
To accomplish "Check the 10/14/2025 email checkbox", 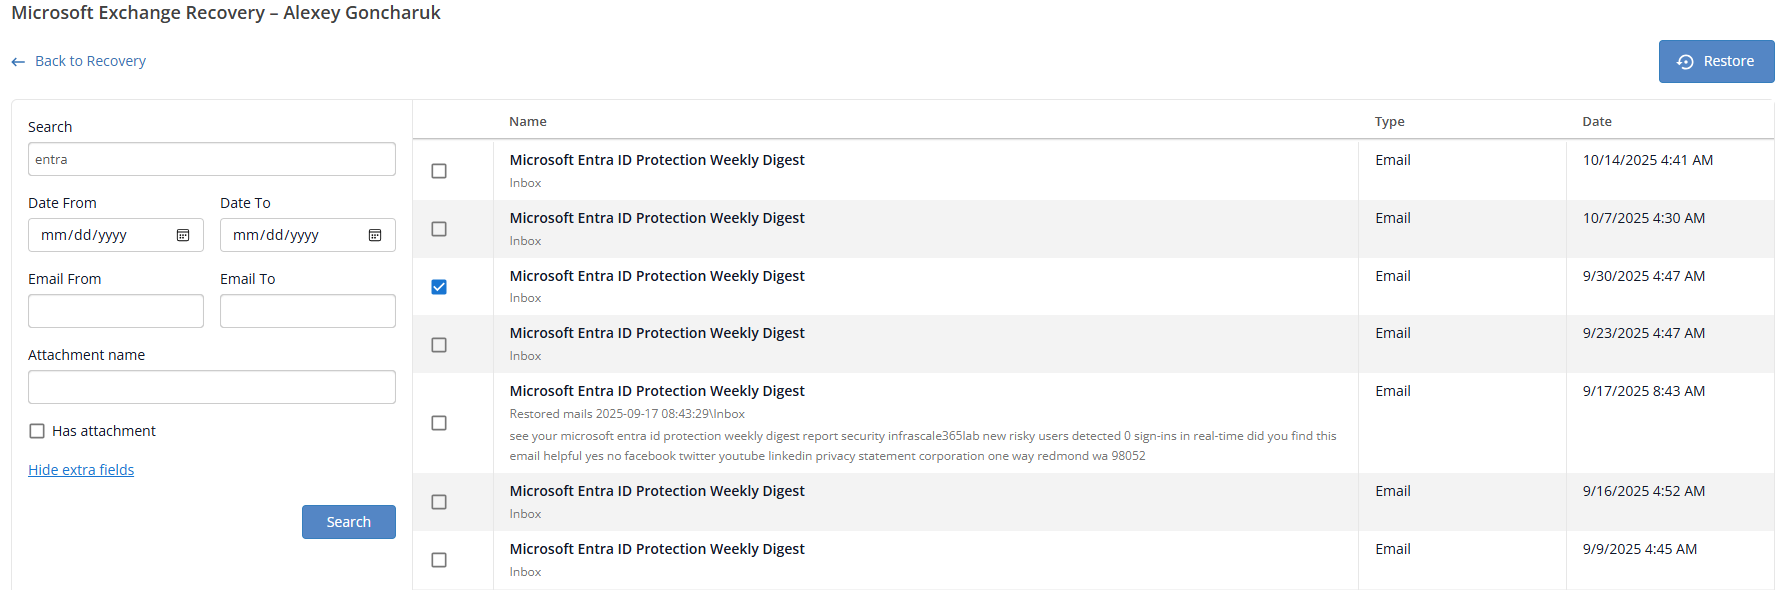I will pyautogui.click(x=439, y=171).
